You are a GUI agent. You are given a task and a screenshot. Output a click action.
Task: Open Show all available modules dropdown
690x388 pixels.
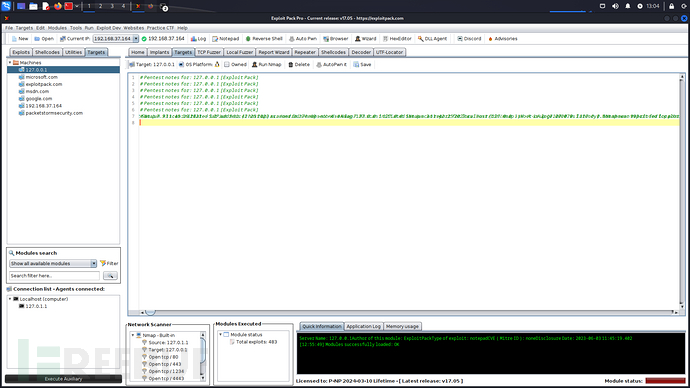pos(94,264)
